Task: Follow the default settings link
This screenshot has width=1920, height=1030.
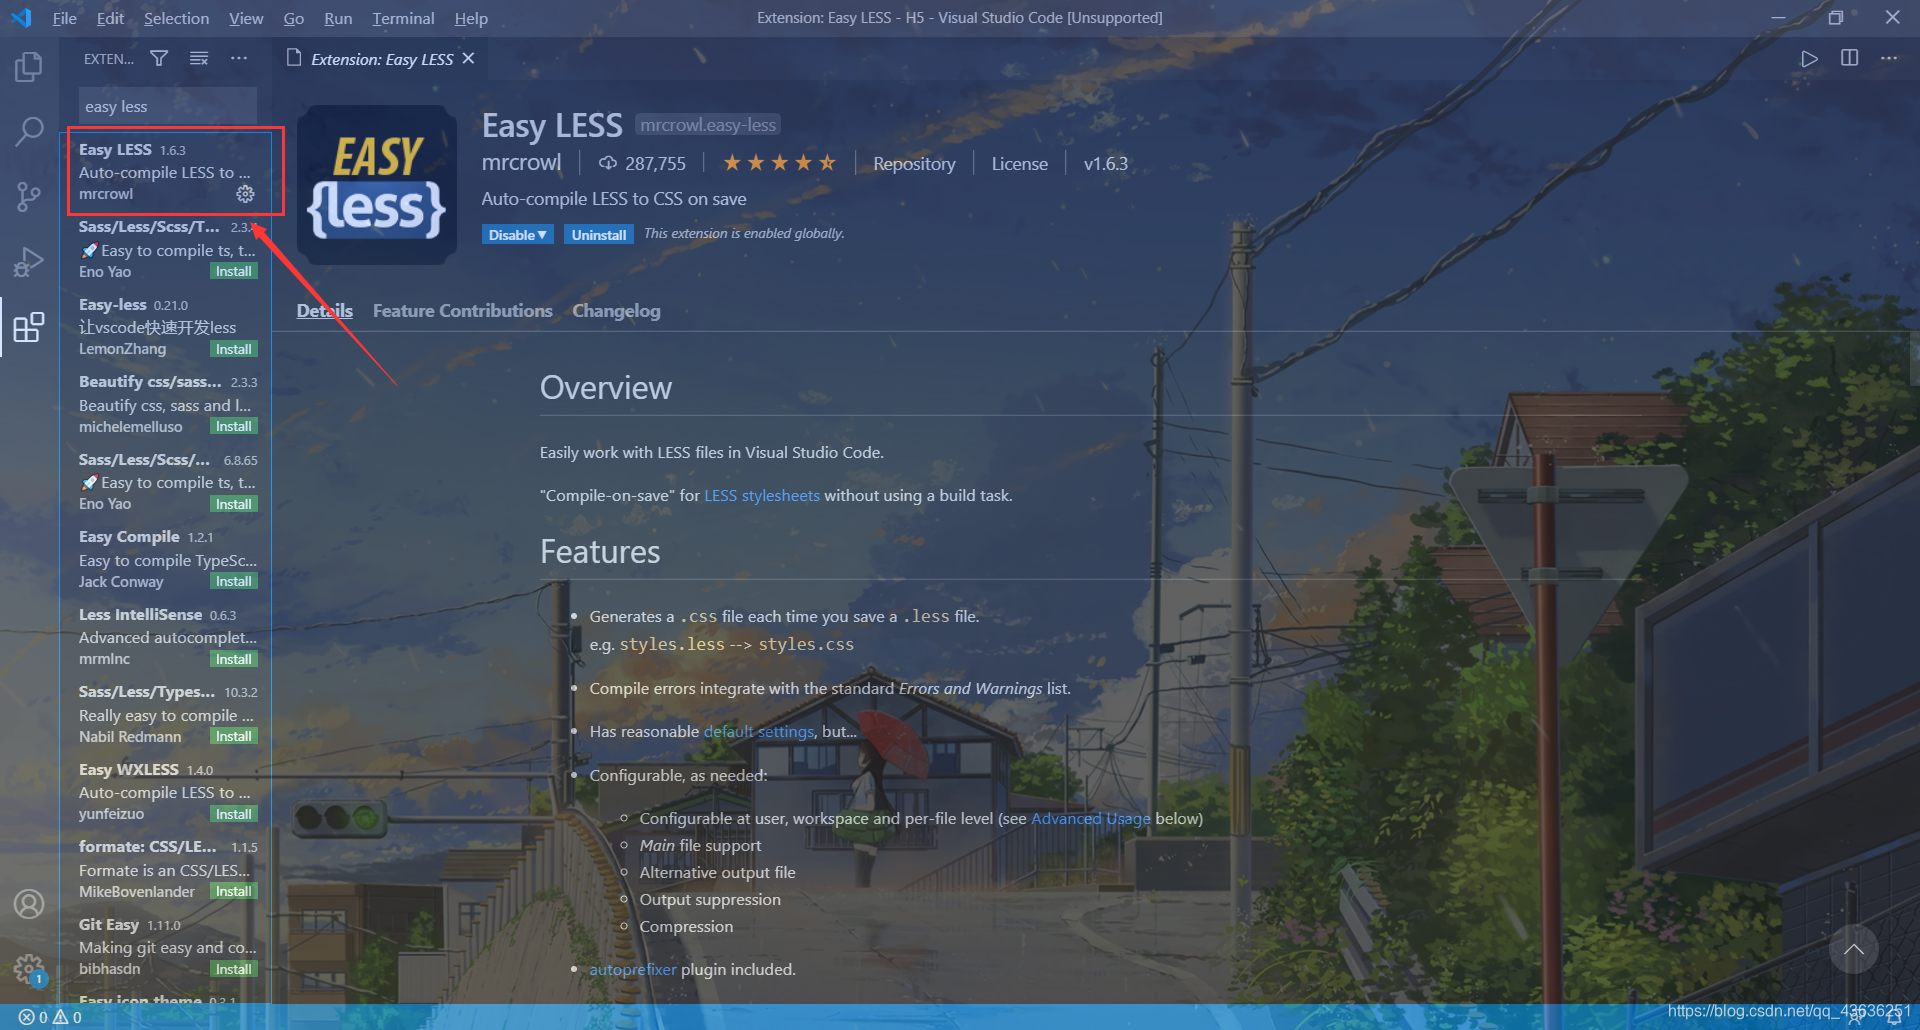Action: [x=759, y=731]
